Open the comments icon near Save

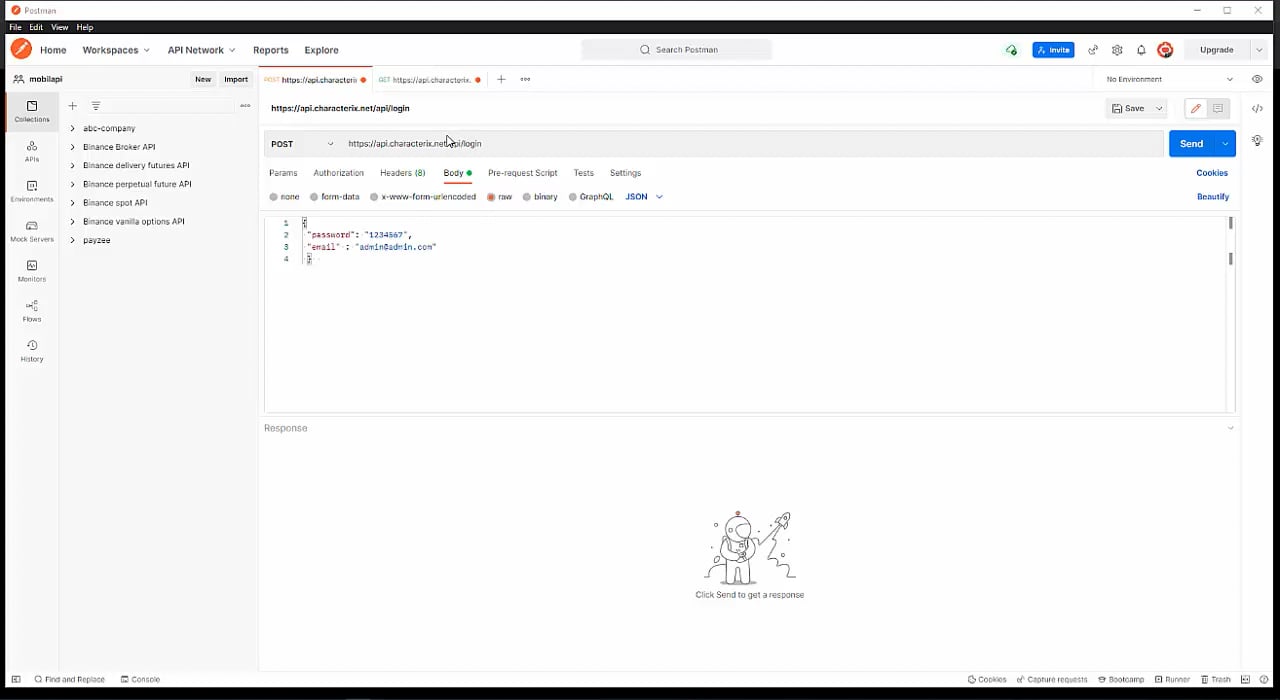click(x=1217, y=108)
